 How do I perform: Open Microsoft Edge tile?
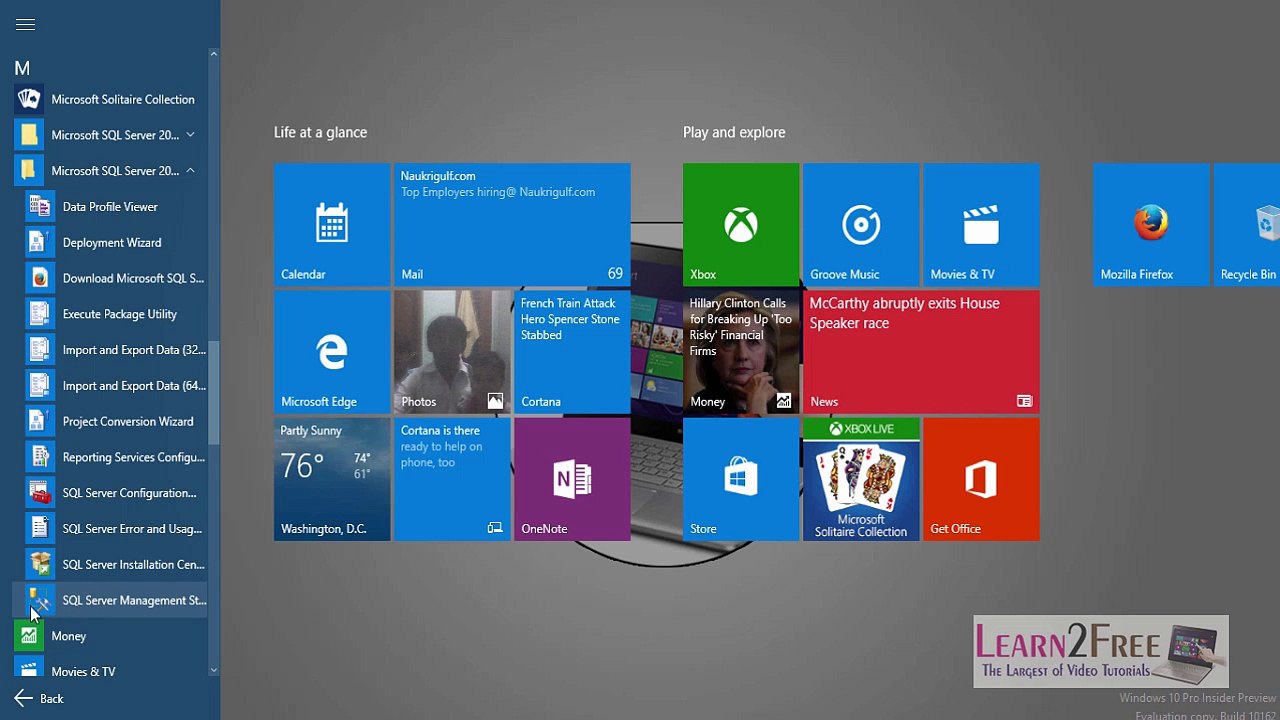tap(332, 352)
